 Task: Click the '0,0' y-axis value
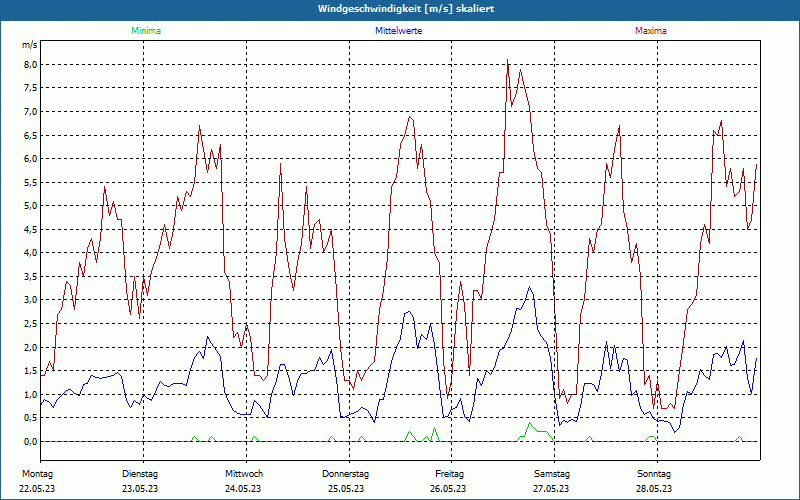31,441
